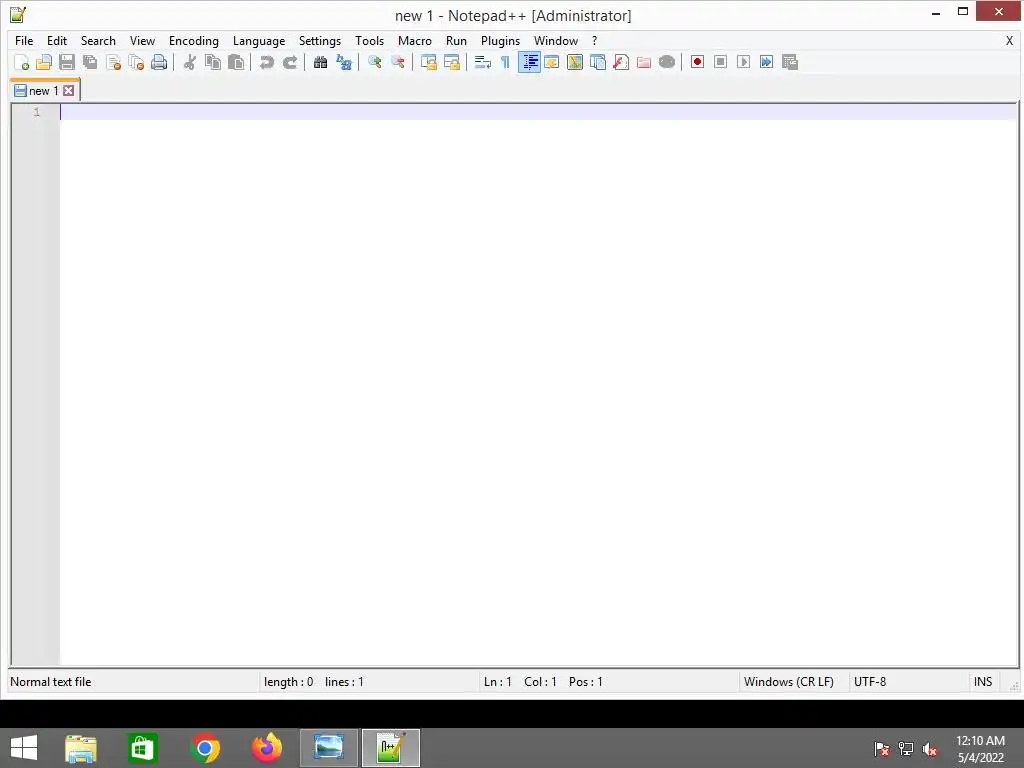The width and height of the screenshot is (1024, 768).
Task: Toggle synchronize vertical scrolling icon
Action: point(428,62)
